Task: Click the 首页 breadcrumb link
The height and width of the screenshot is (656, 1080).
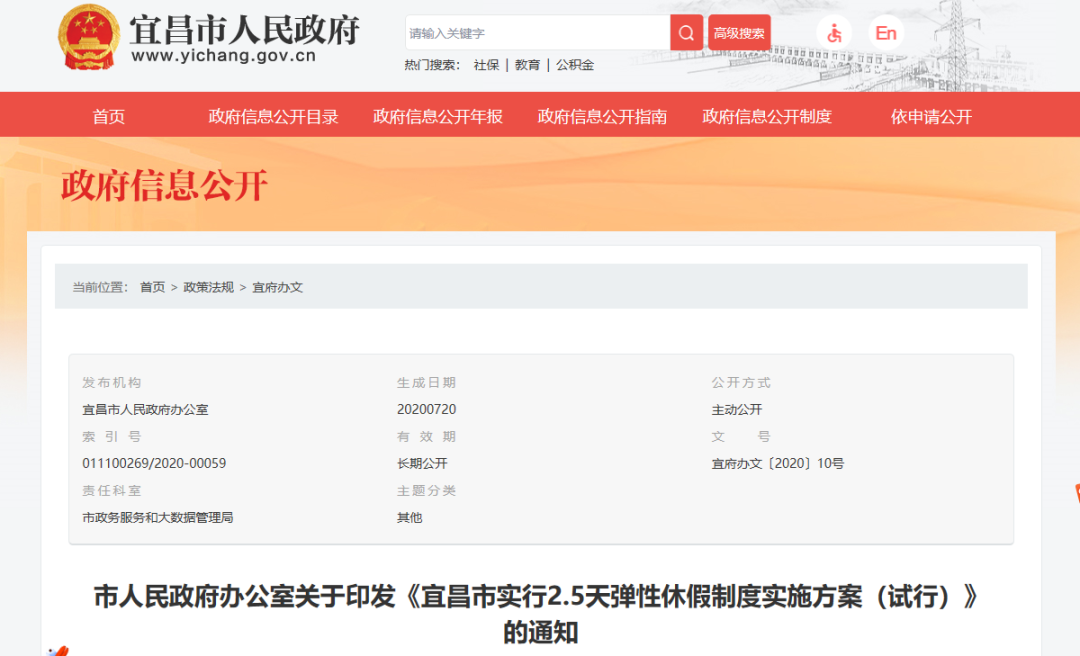Action: [152, 287]
